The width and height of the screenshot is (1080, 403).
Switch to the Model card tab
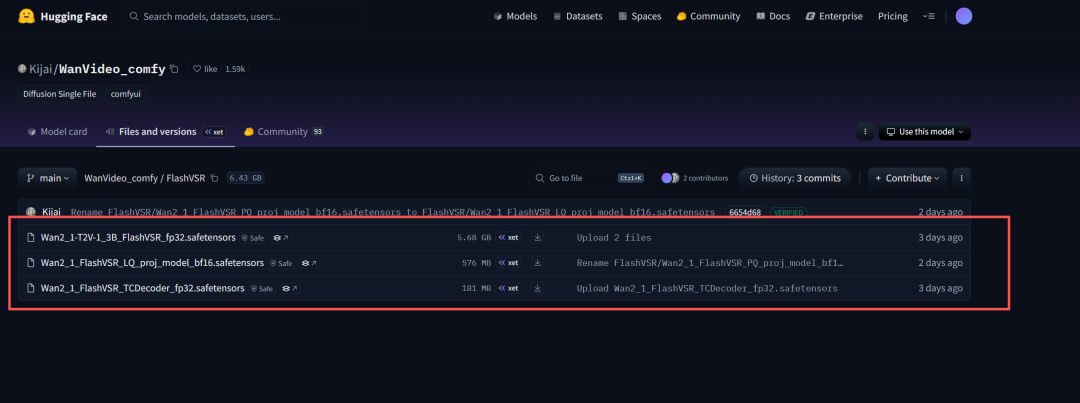(57, 132)
